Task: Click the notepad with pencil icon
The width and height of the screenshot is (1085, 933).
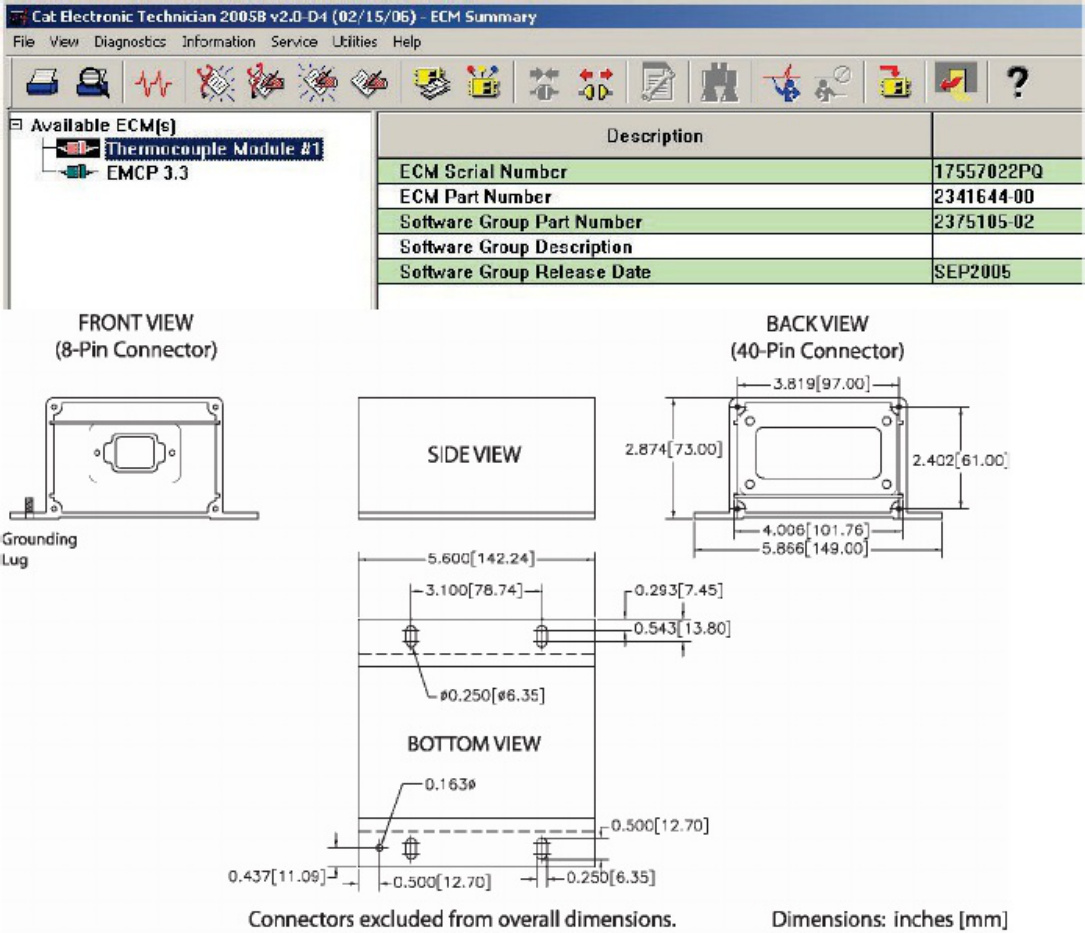Action: click(x=657, y=83)
